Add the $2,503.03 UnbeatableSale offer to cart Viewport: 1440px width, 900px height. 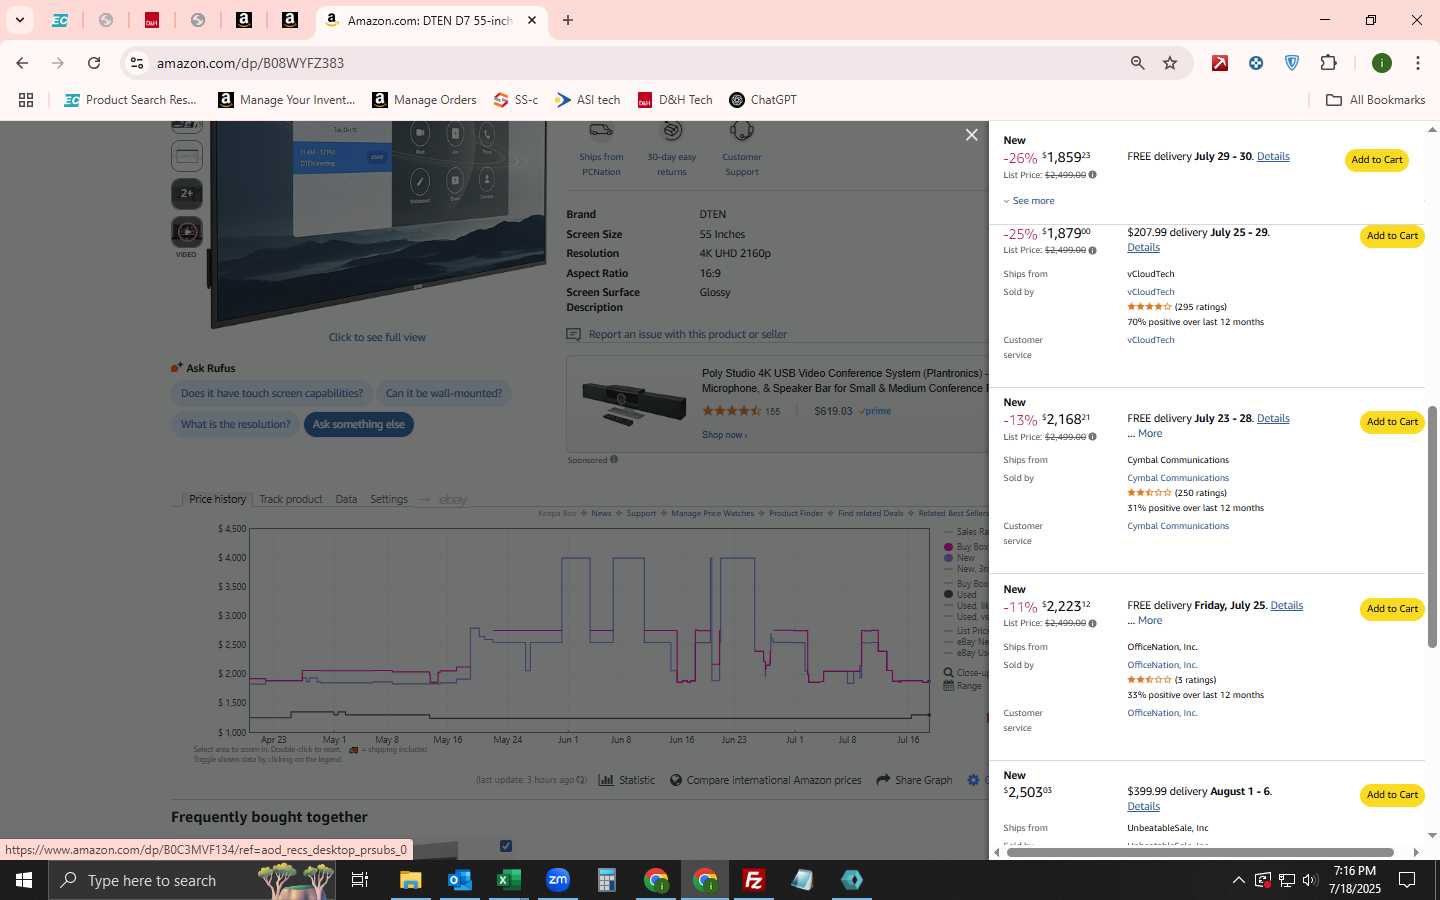tap(1392, 795)
